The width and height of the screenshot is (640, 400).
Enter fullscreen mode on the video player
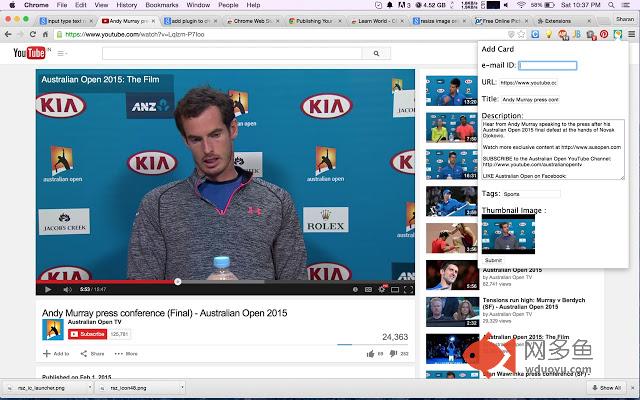[408, 289]
